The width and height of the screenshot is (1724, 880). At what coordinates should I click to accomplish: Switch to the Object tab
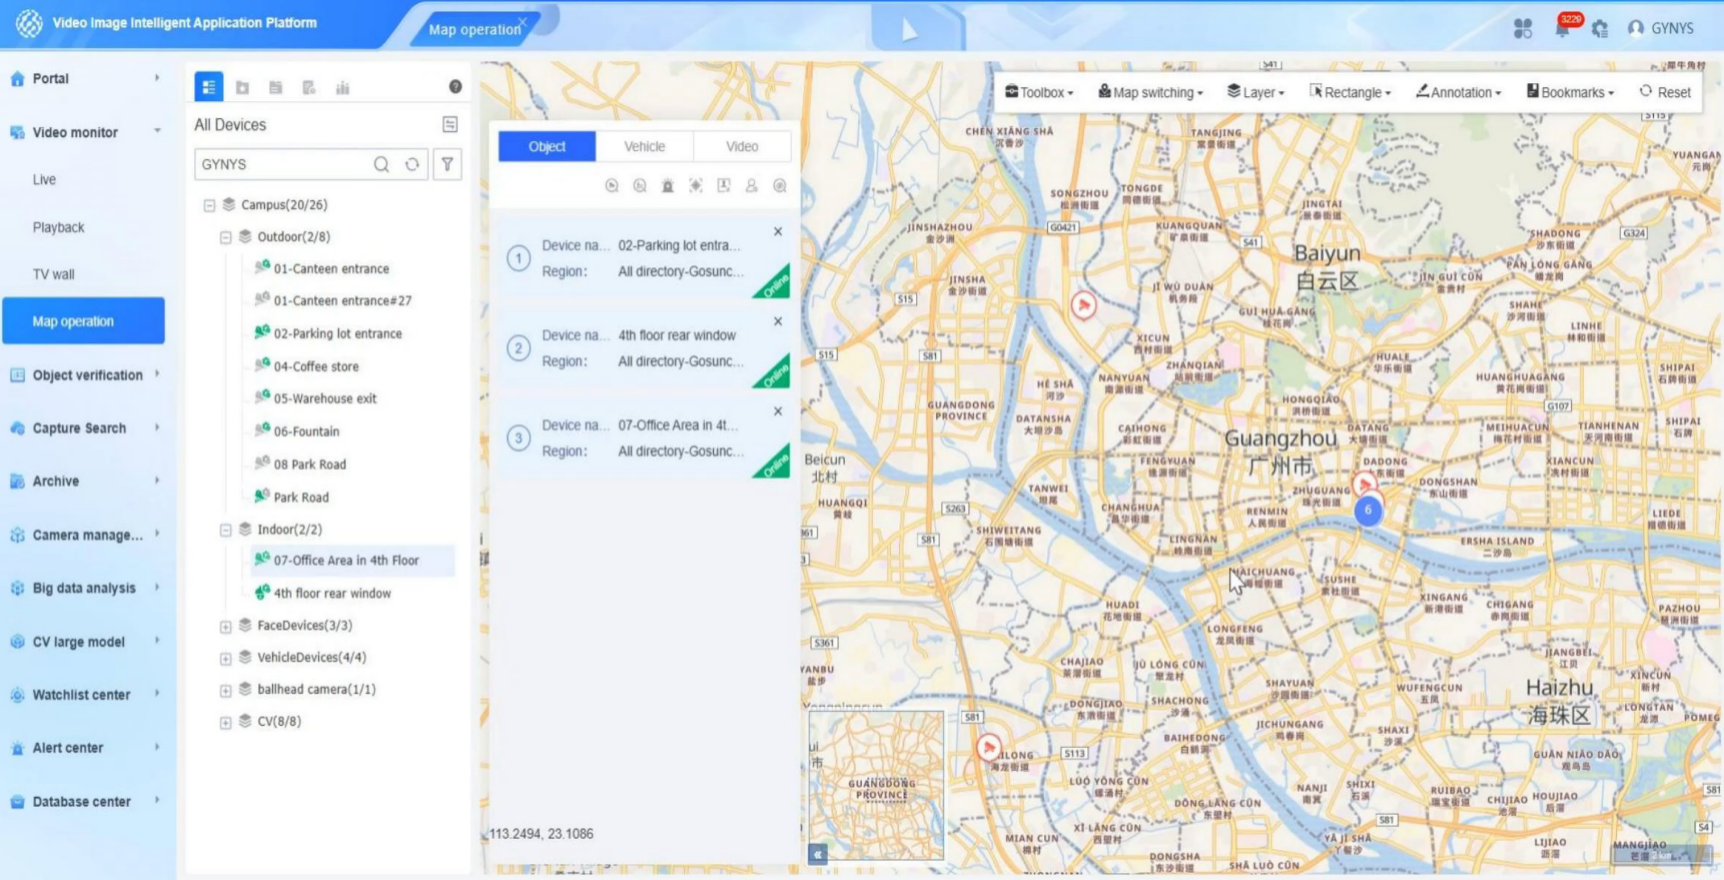(x=547, y=146)
